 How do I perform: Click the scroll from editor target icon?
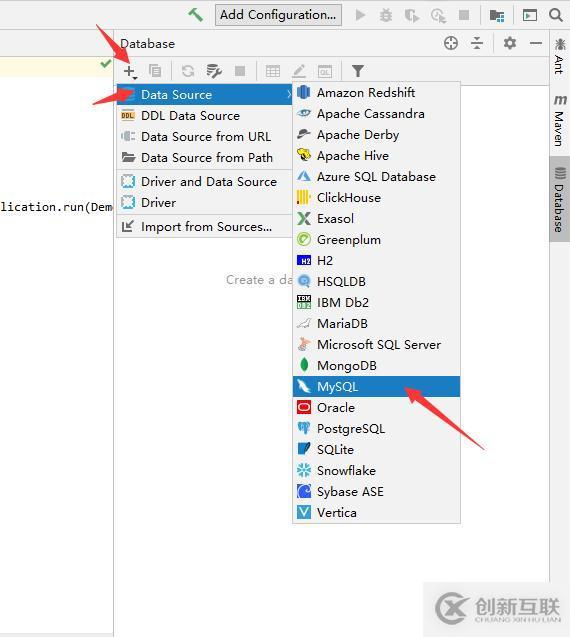coord(451,43)
